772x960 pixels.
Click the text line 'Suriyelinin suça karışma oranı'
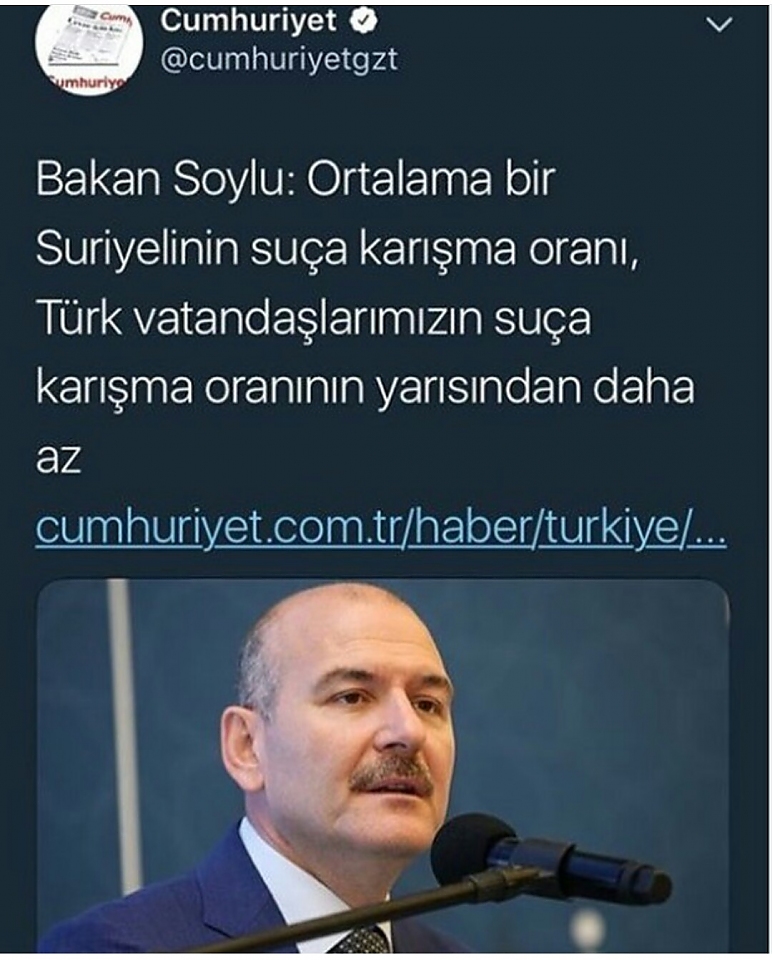point(338,250)
